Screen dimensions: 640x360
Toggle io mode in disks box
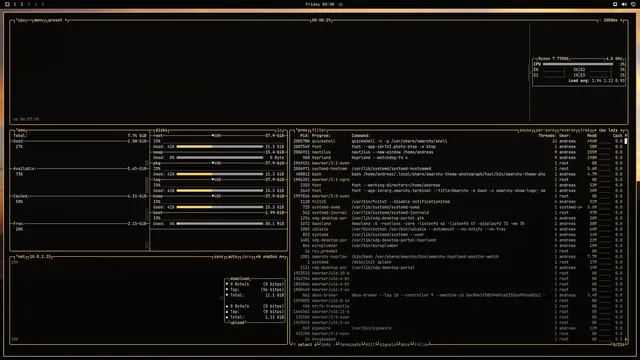click(x=280, y=130)
